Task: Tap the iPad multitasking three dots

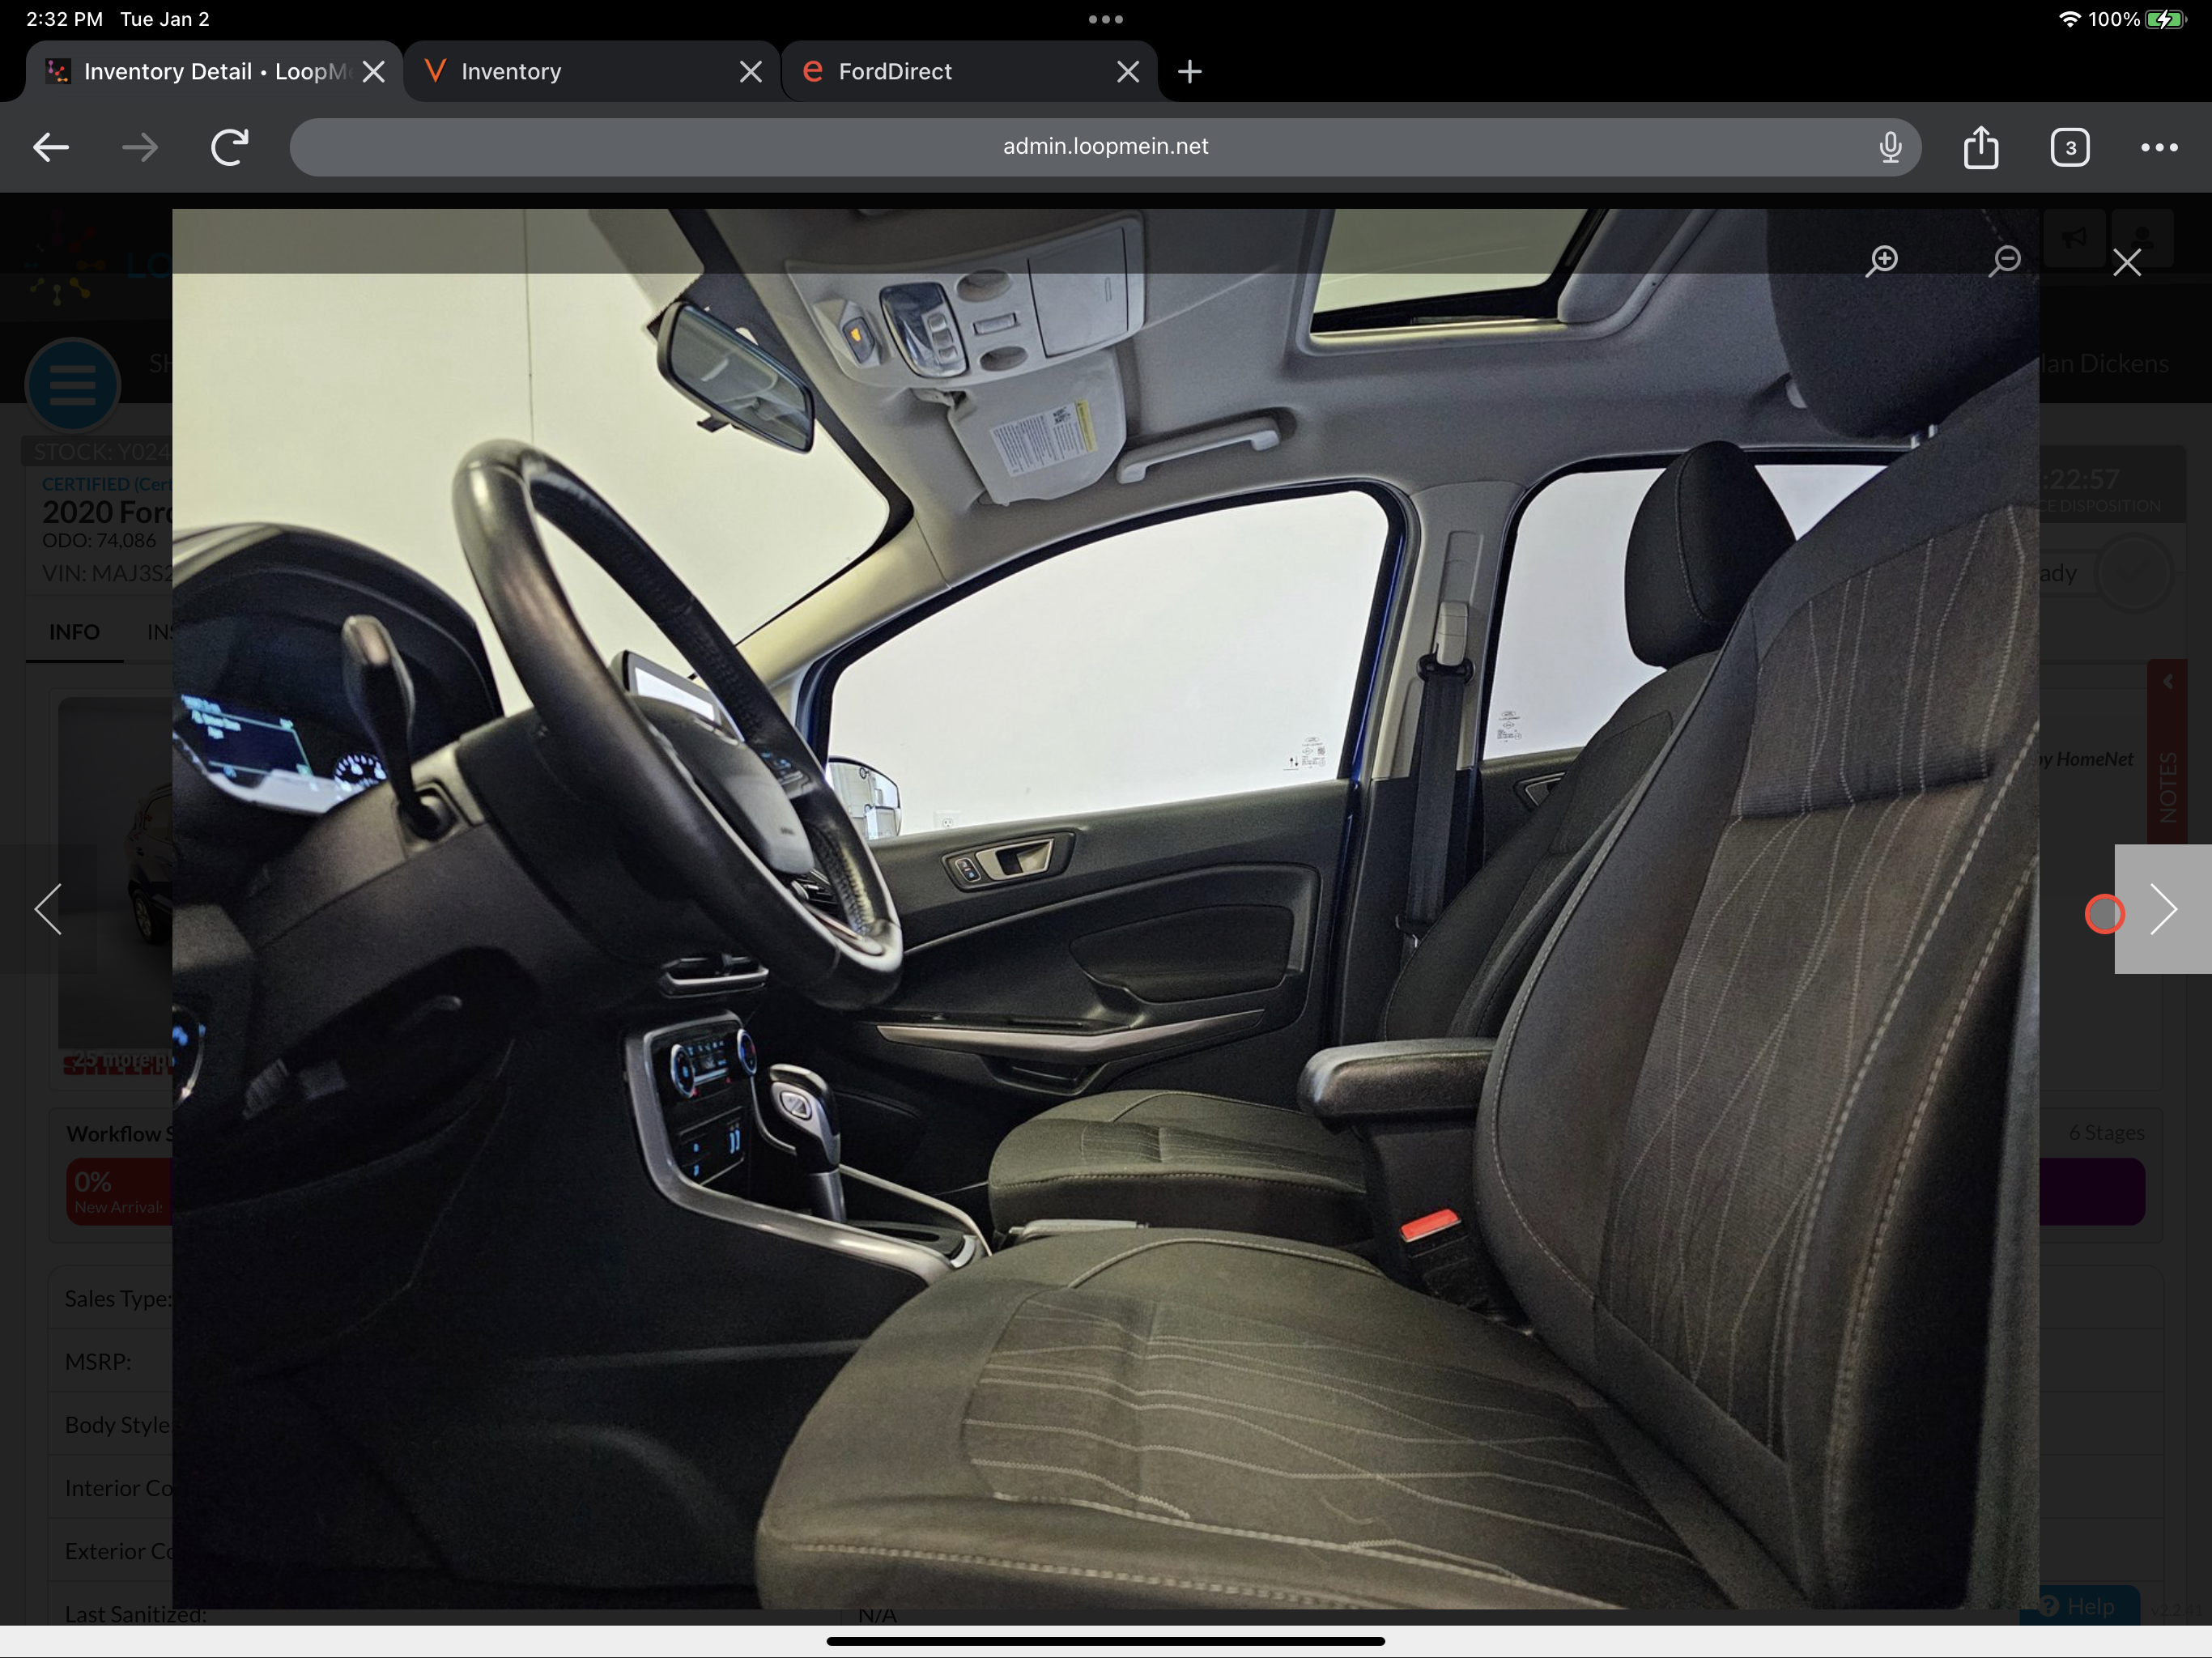Action: [x=1105, y=19]
